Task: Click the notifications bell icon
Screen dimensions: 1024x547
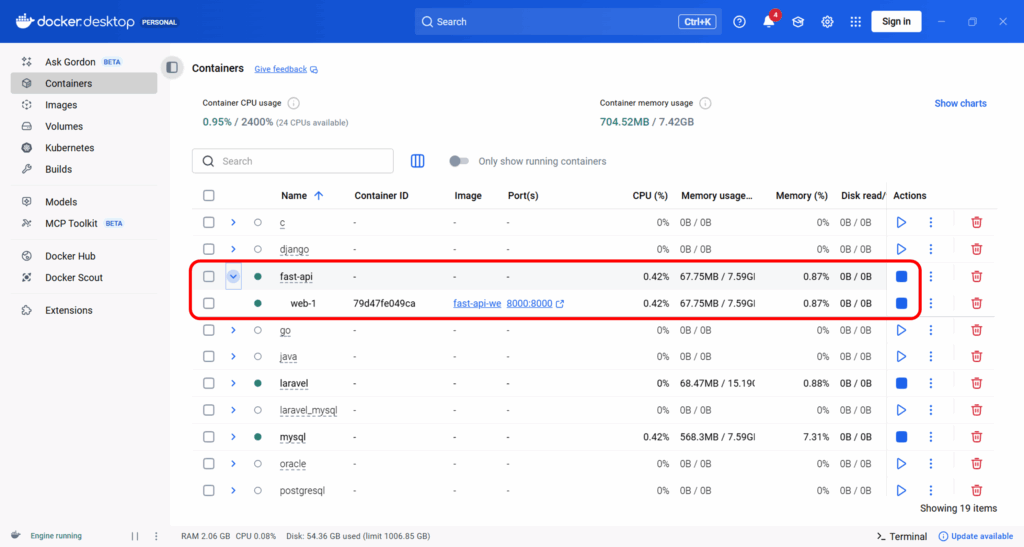Action: pyautogui.click(x=768, y=22)
